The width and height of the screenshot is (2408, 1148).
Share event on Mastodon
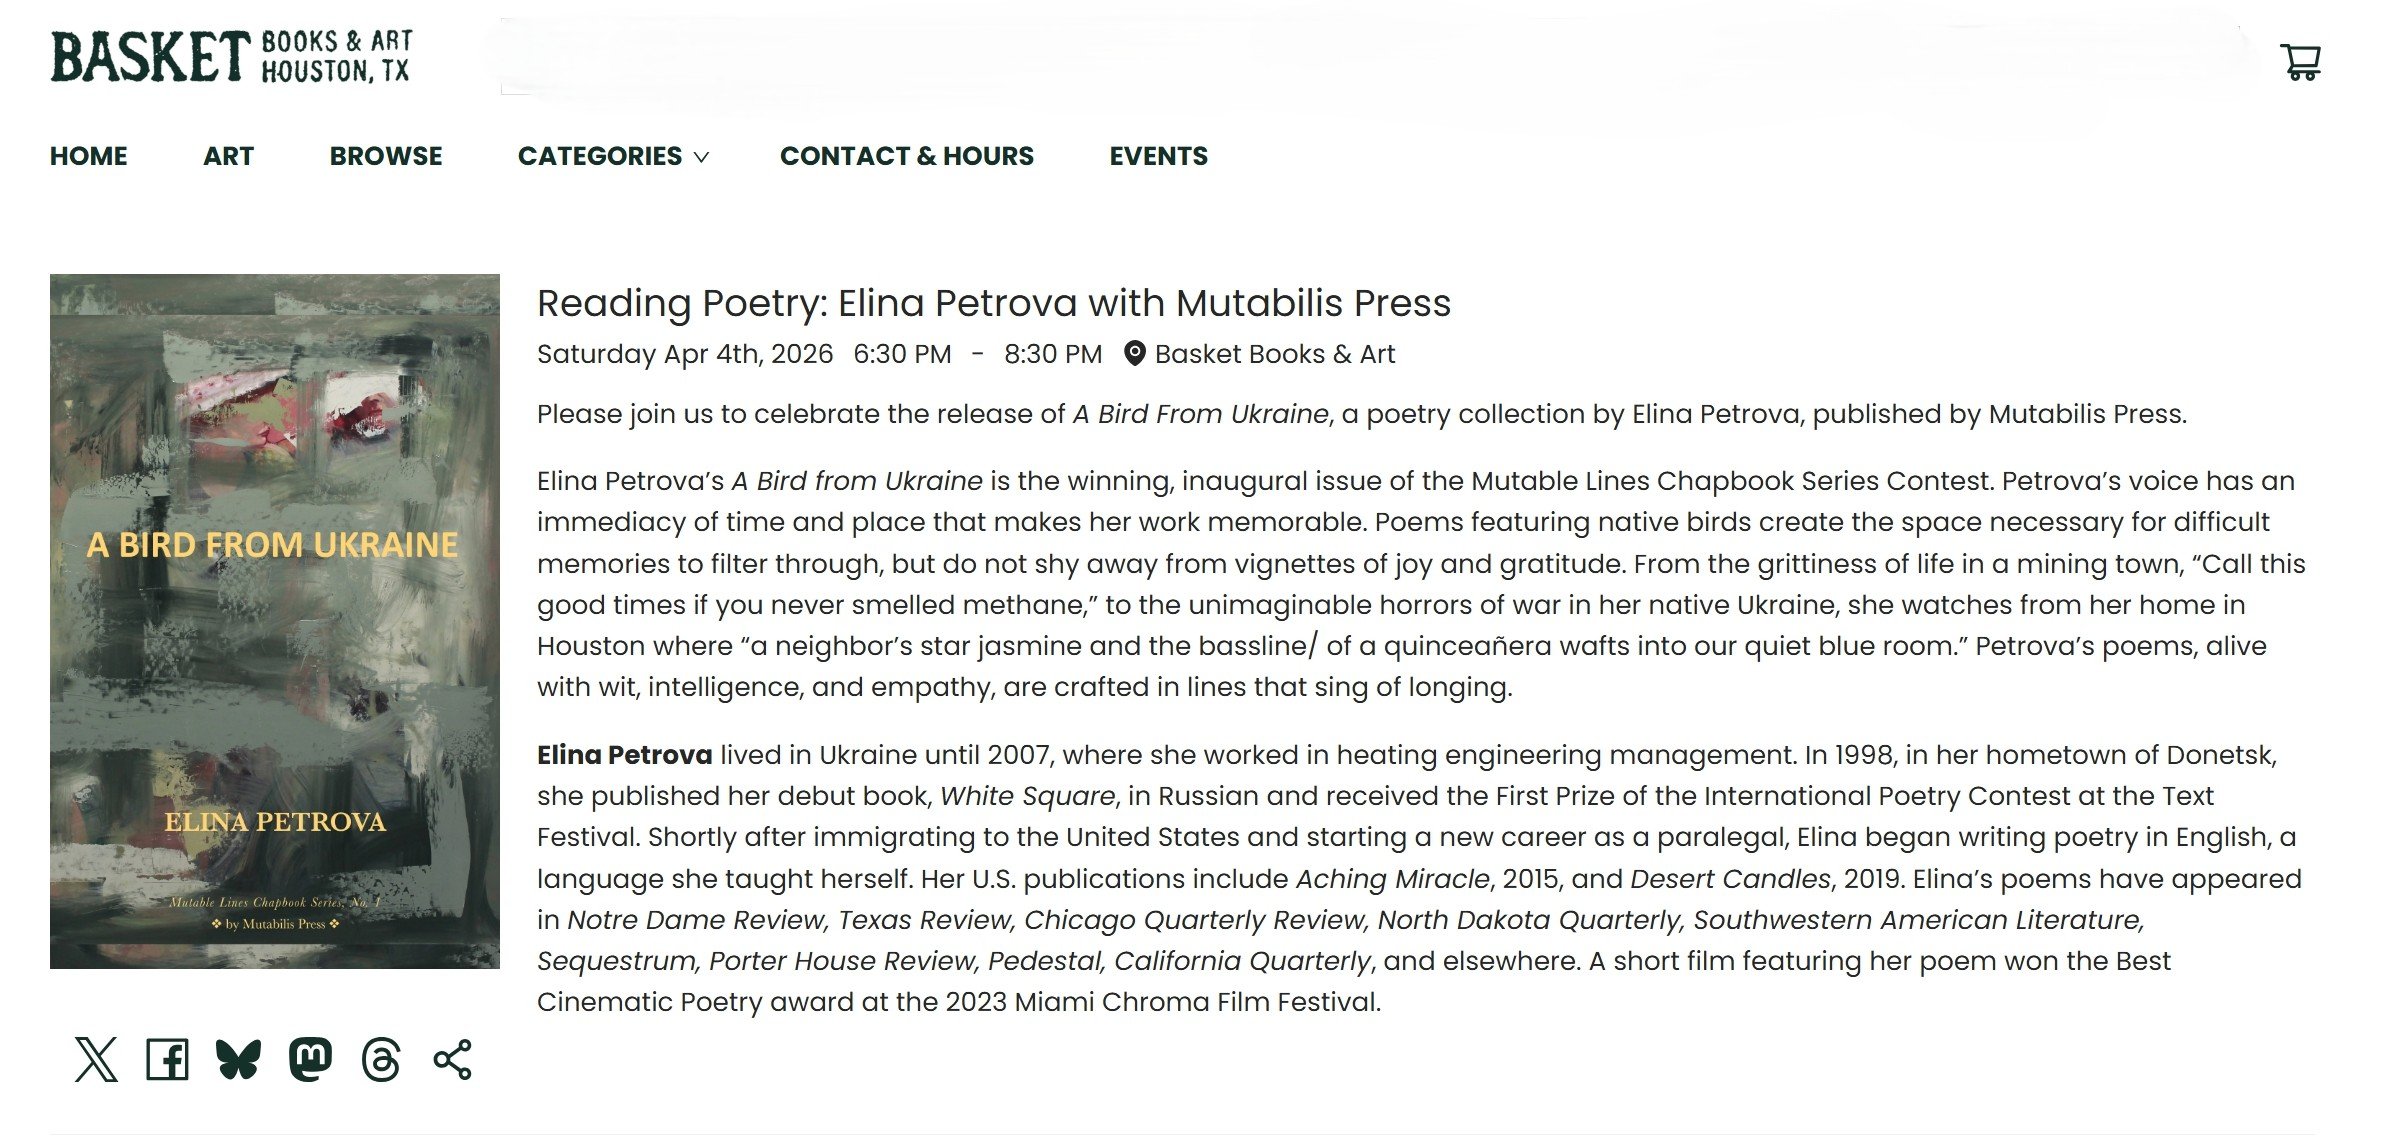tap(310, 1059)
